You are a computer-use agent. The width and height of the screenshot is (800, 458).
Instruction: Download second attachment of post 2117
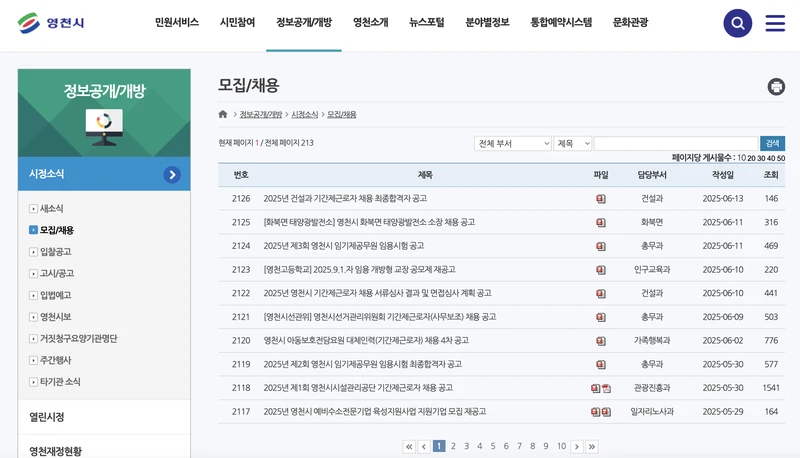click(x=606, y=412)
